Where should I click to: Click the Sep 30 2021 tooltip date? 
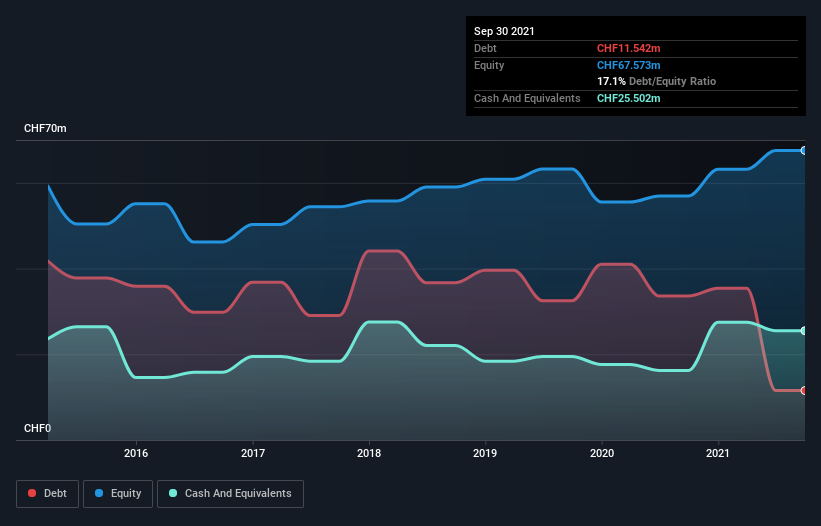[x=504, y=31]
